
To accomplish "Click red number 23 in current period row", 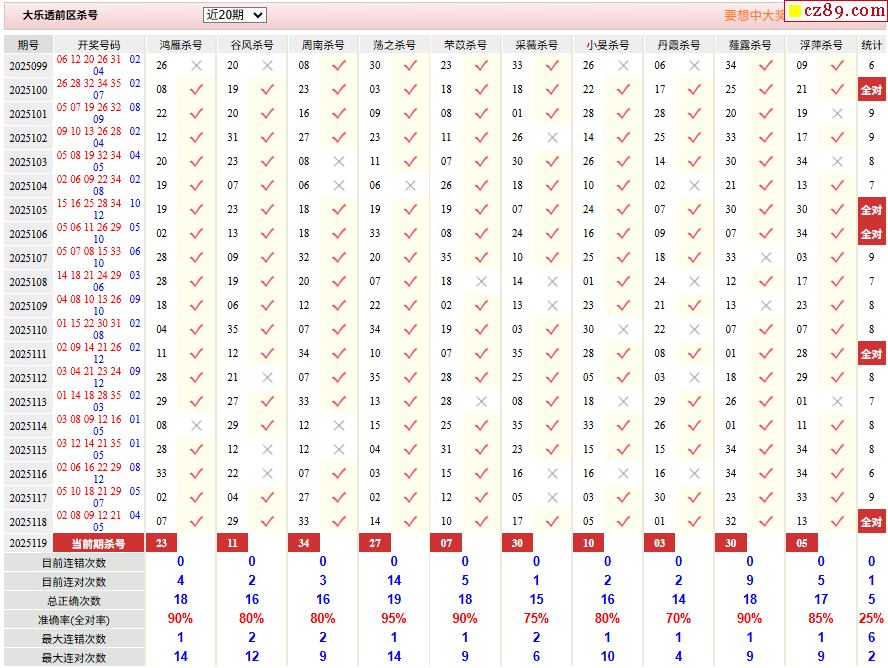I will pos(161,543).
